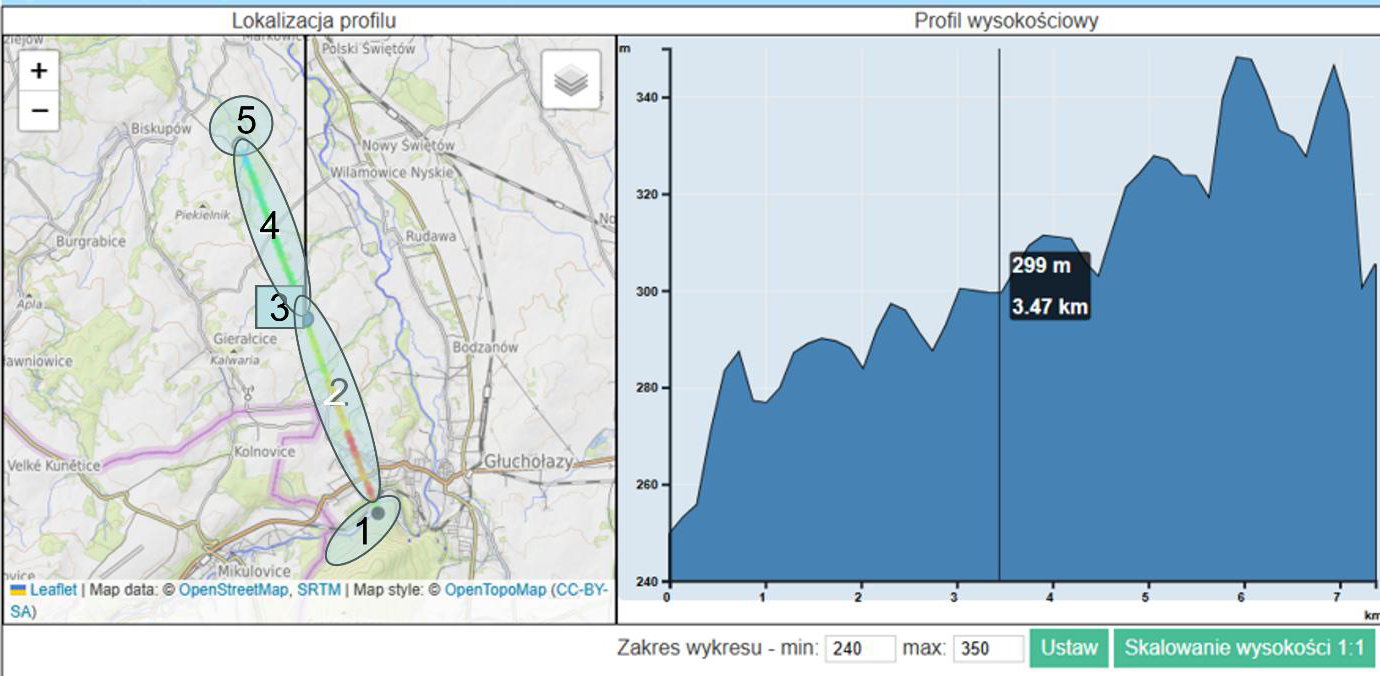1380x676 pixels.
Task: Click Skalowanie wysokości 1:1 button
Action: pyautogui.click(x=1244, y=648)
